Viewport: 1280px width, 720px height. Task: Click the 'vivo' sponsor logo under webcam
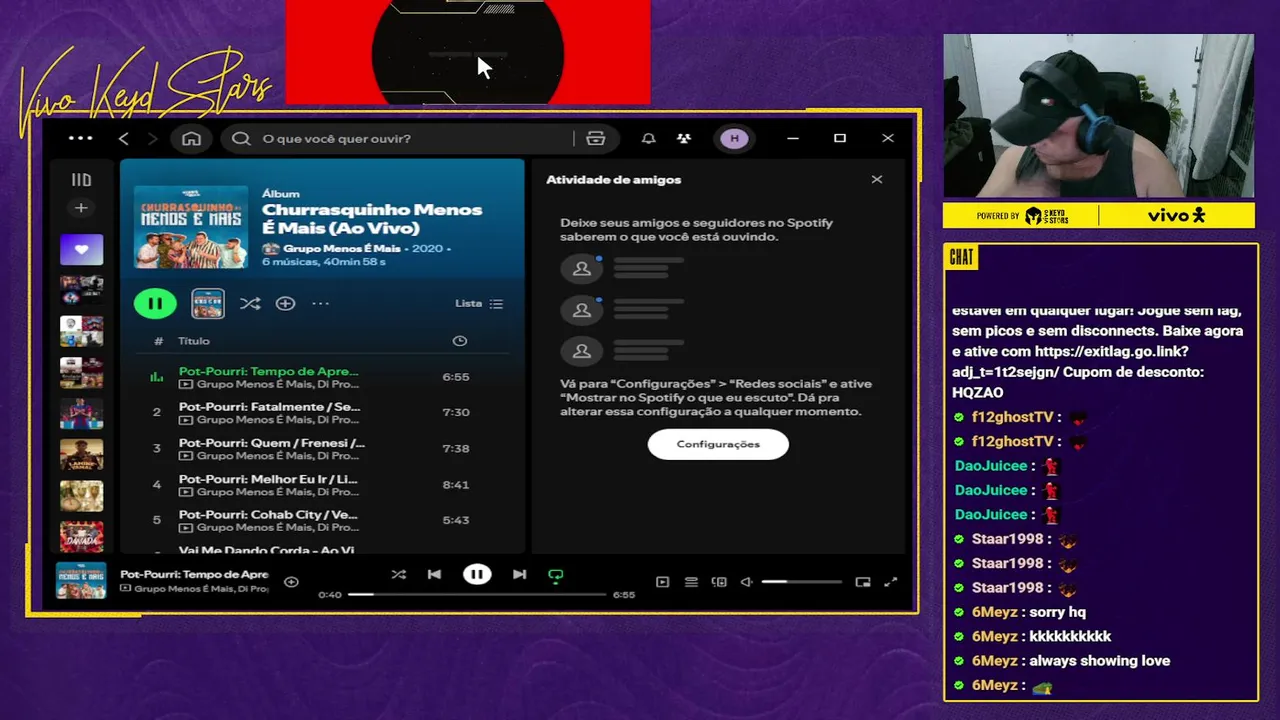(x=1176, y=215)
